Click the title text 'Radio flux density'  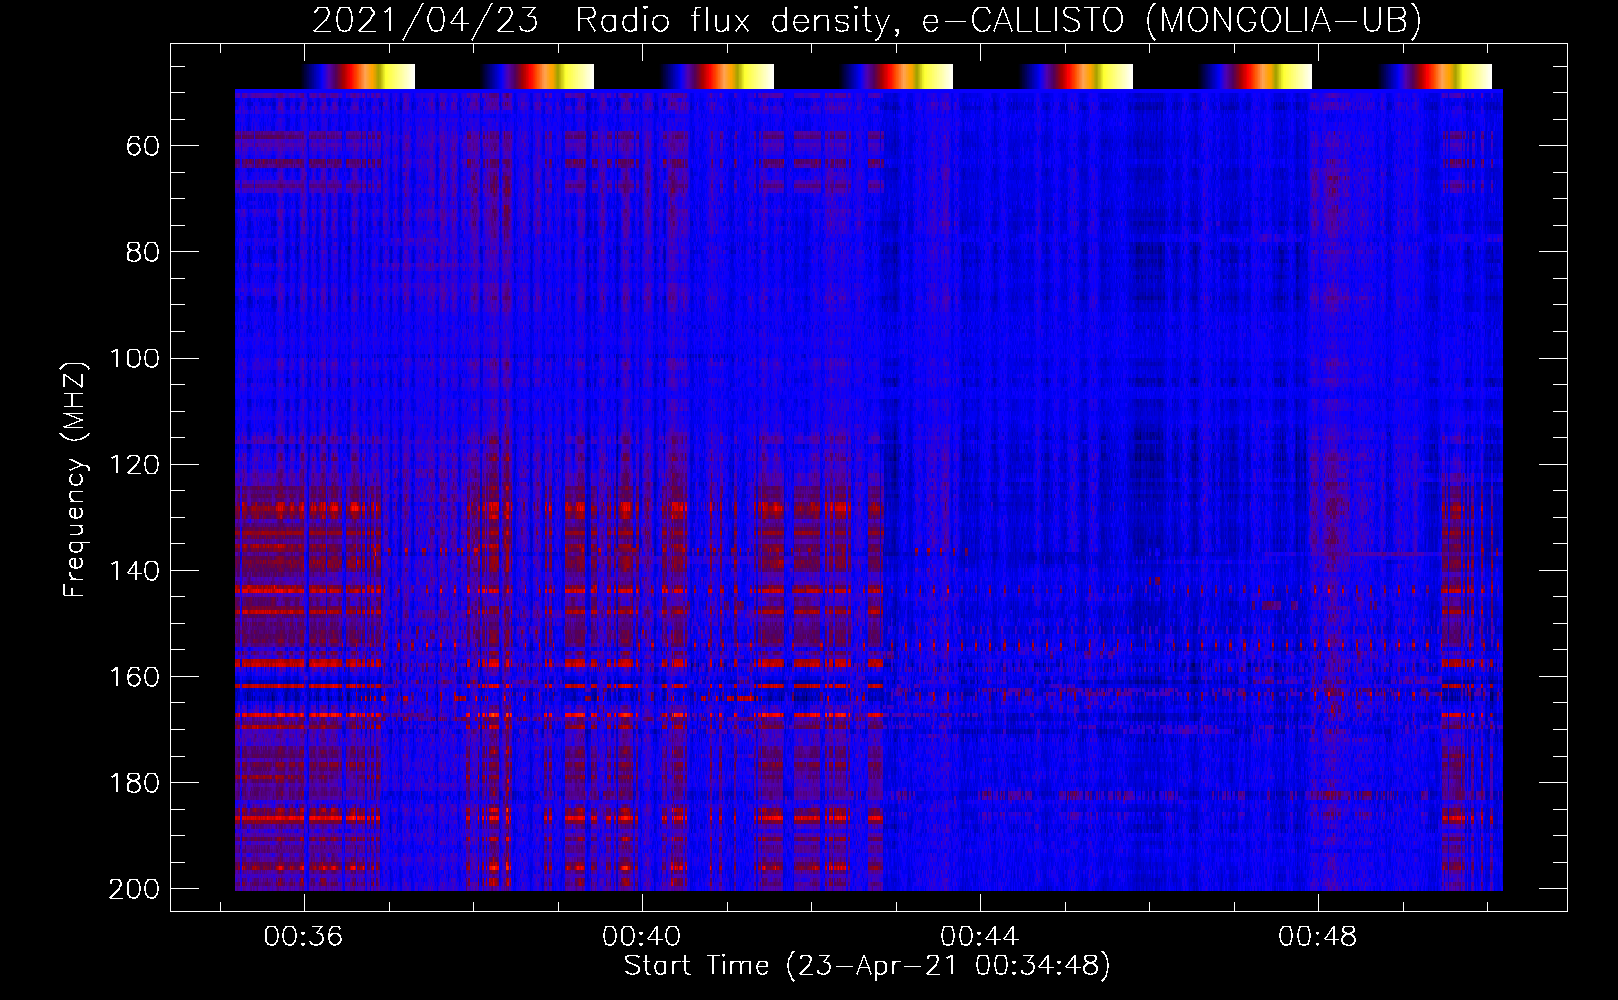(734, 21)
